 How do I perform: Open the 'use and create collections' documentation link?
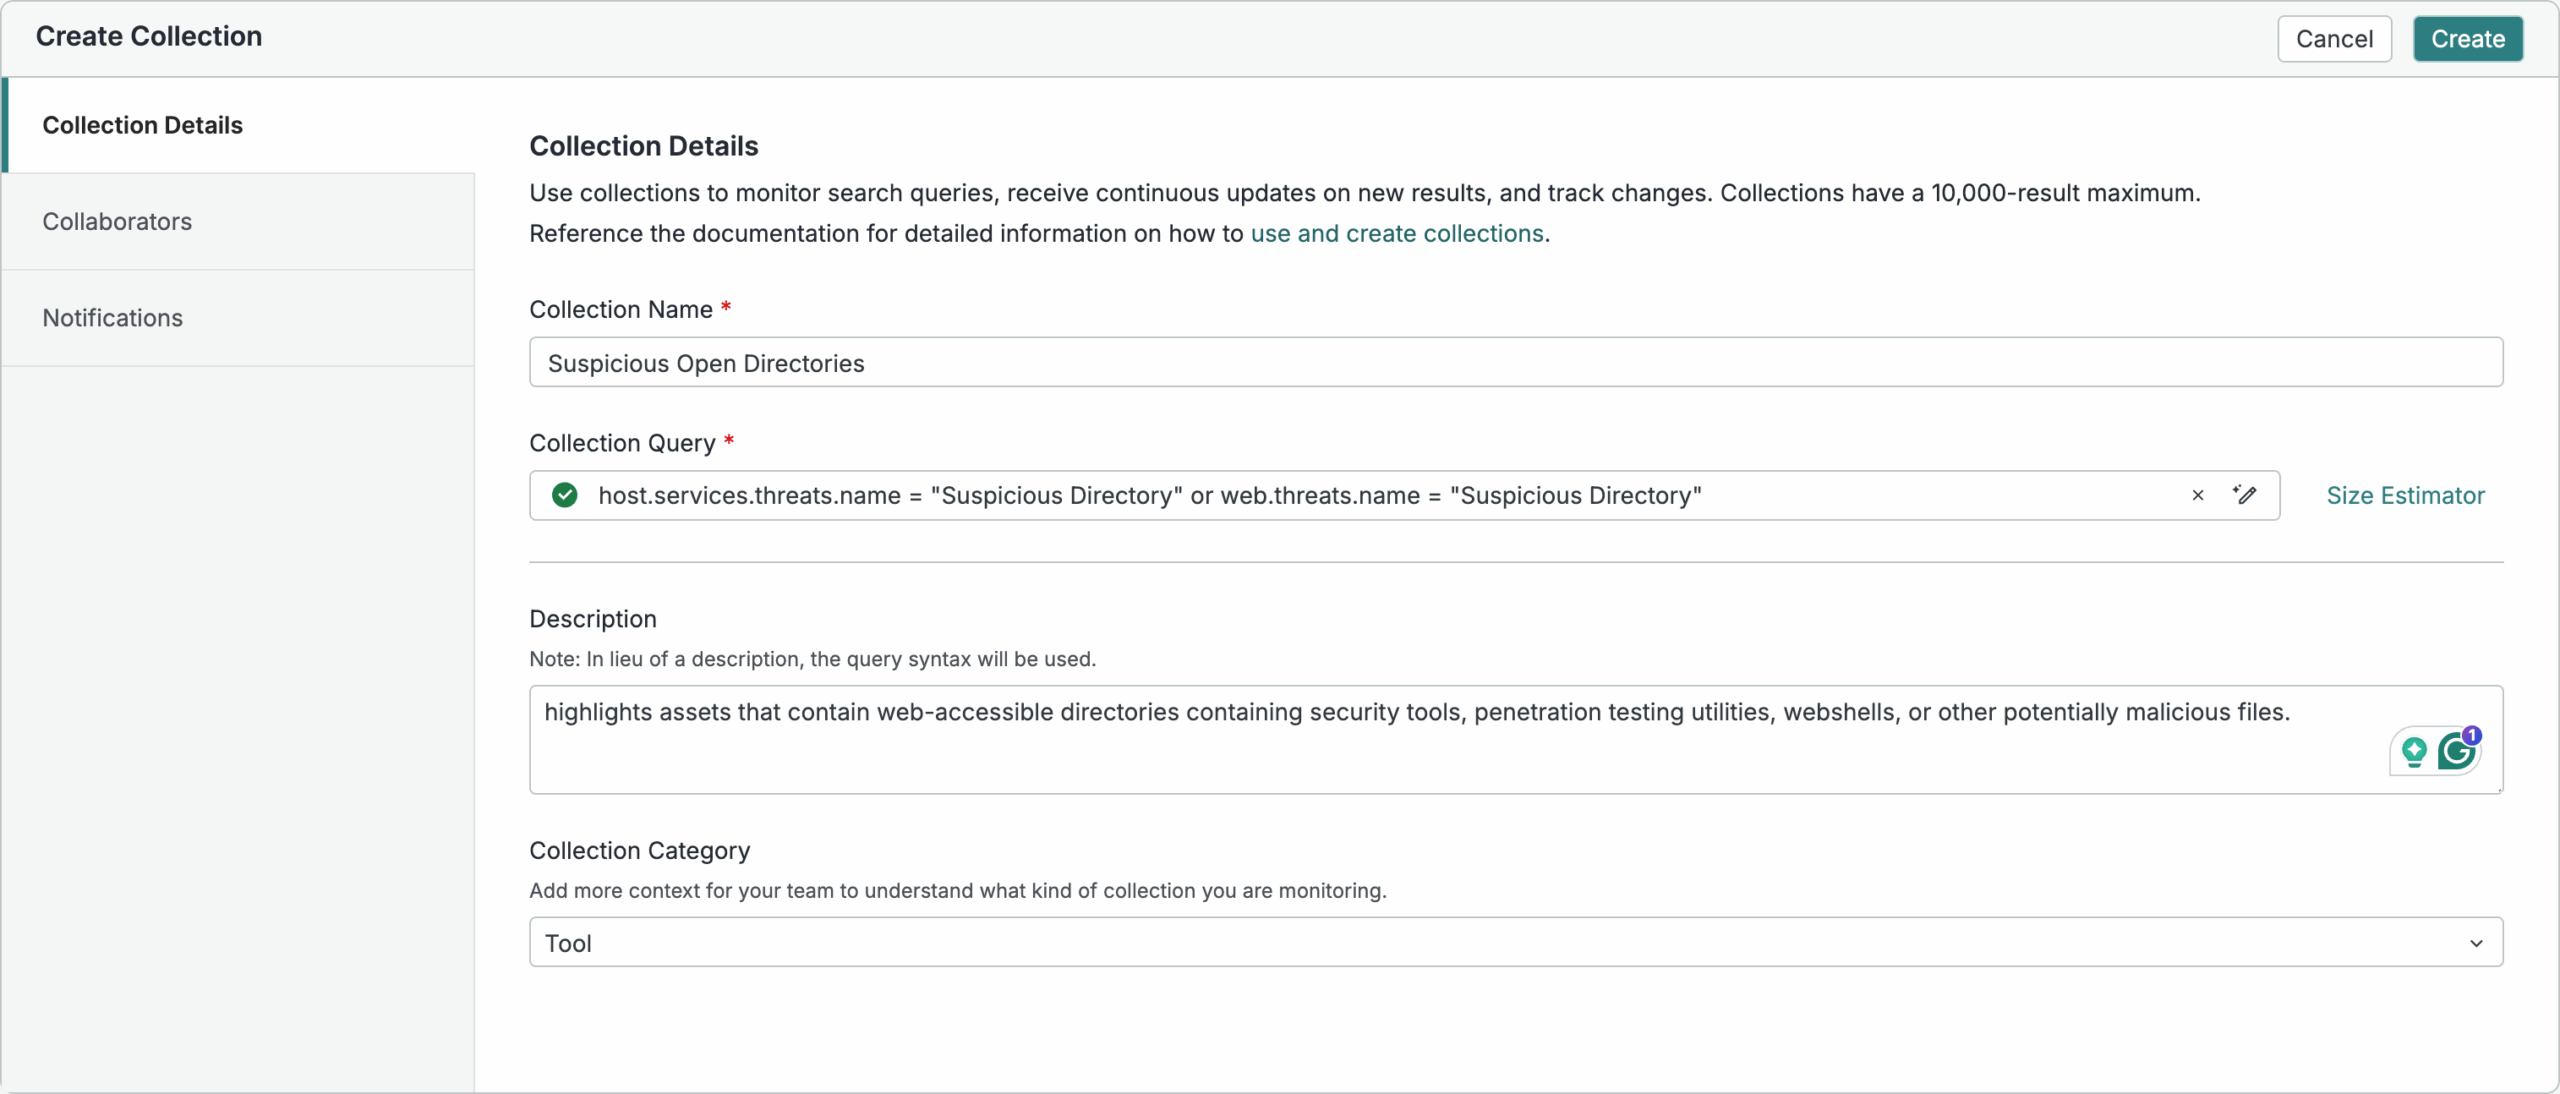1397,233
